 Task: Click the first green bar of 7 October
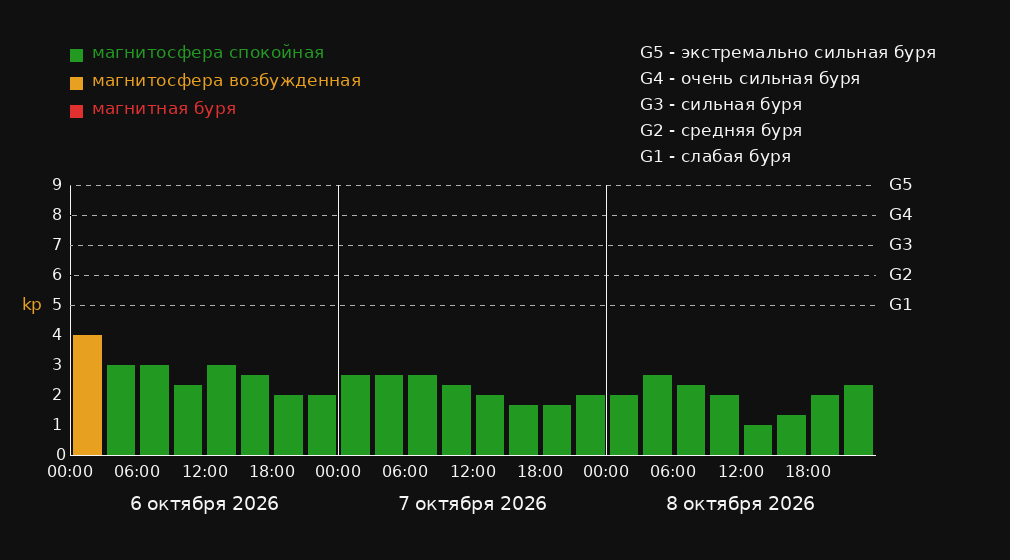coord(356,415)
